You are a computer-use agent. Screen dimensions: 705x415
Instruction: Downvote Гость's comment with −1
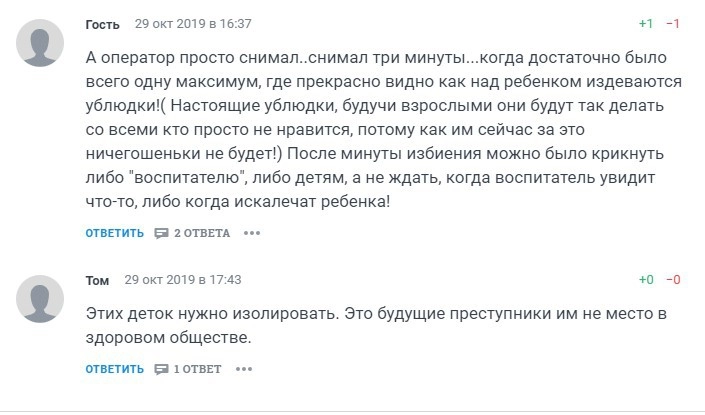click(673, 23)
